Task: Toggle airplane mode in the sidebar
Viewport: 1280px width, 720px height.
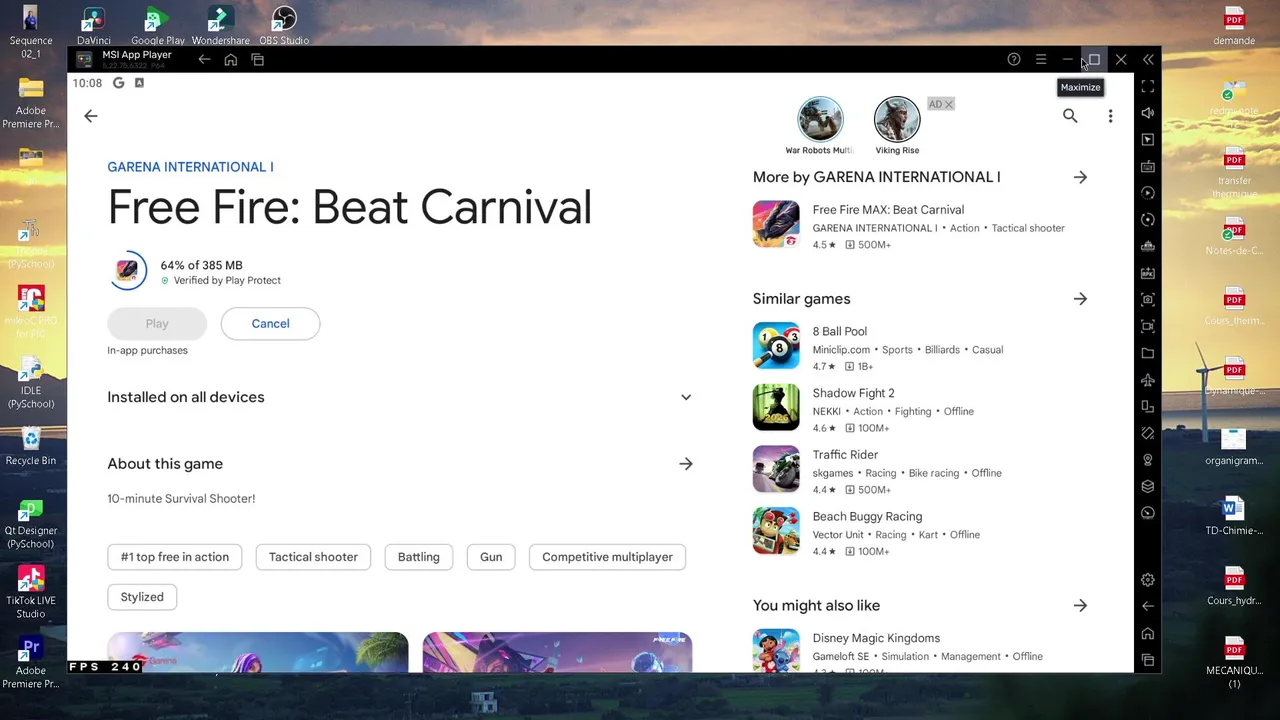Action: pyautogui.click(x=1148, y=380)
